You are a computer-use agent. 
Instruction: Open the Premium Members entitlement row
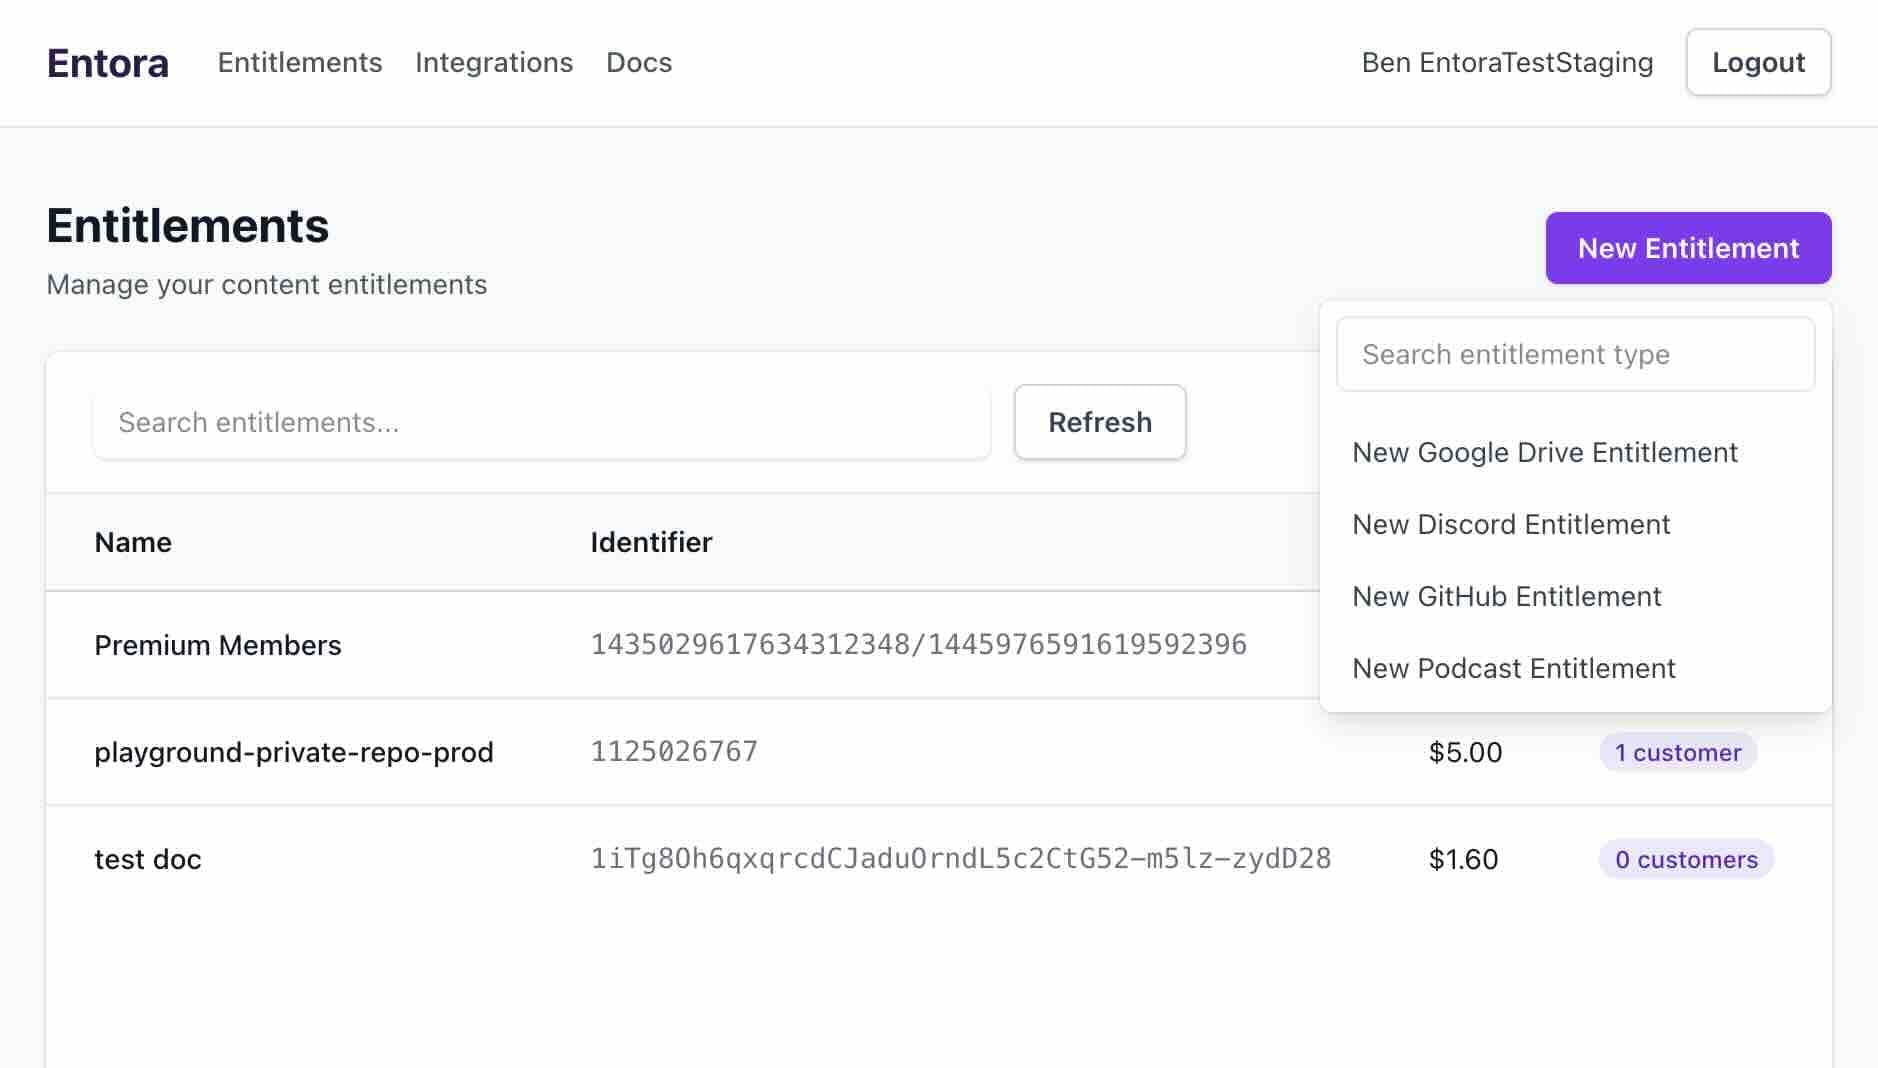pyautogui.click(x=218, y=646)
